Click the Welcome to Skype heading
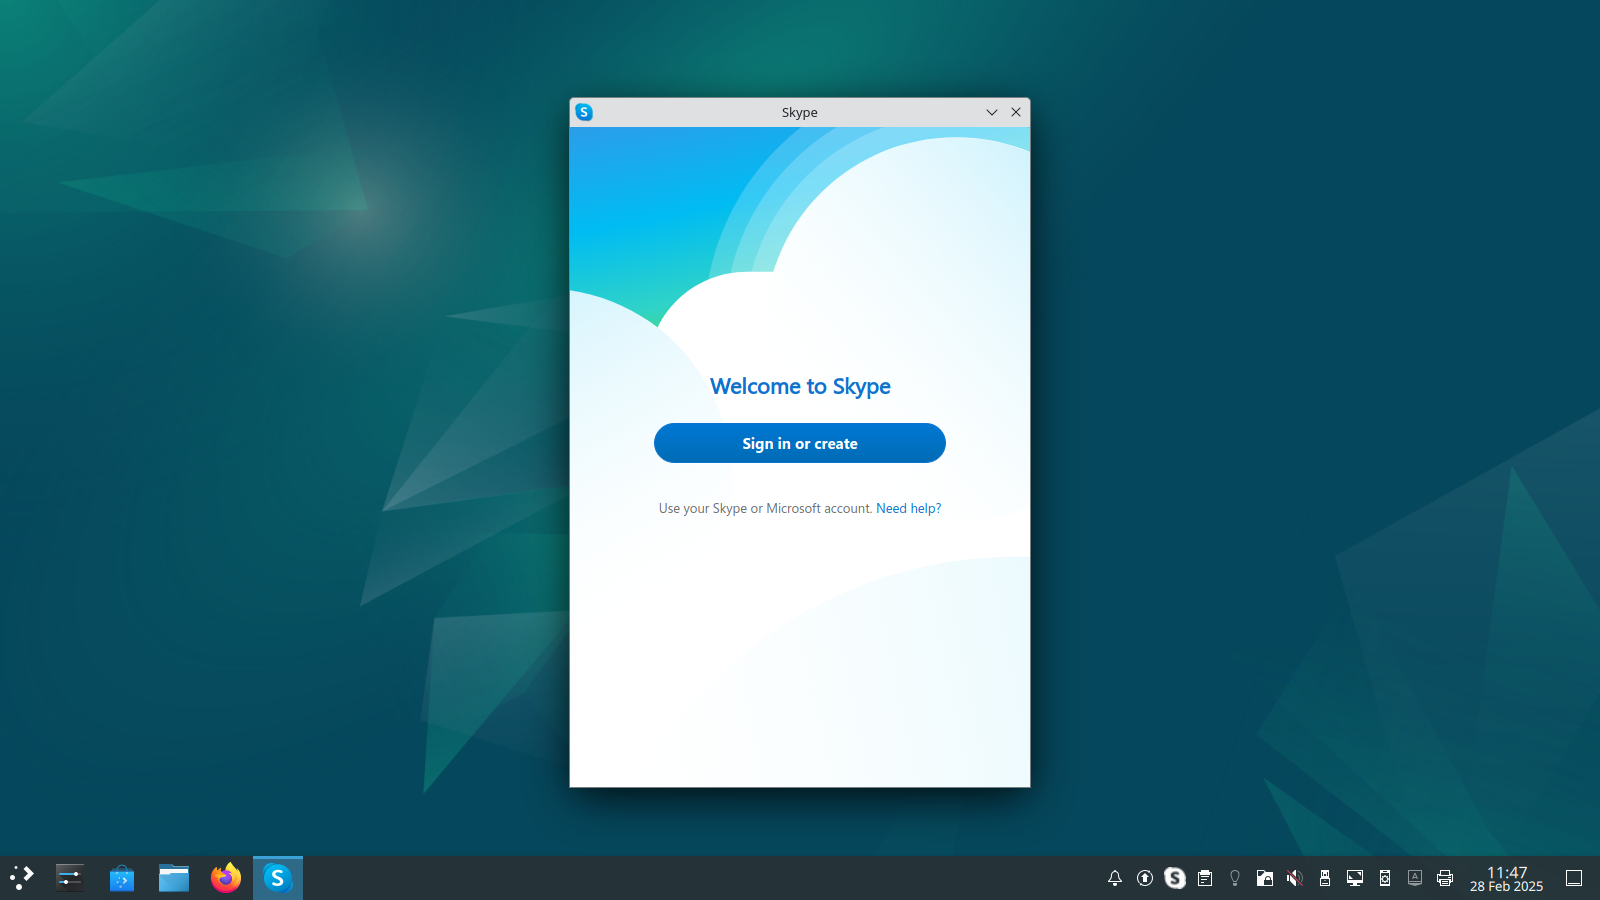Screen dimensions: 1600x900 (x=800, y=386)
